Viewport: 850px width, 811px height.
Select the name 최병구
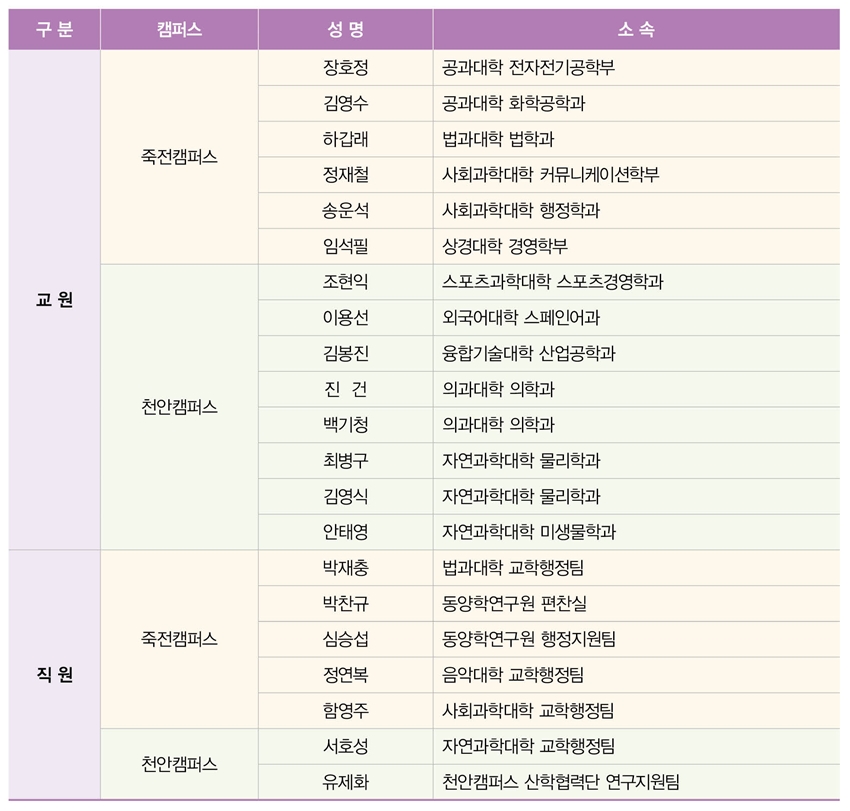coord(346,460)
